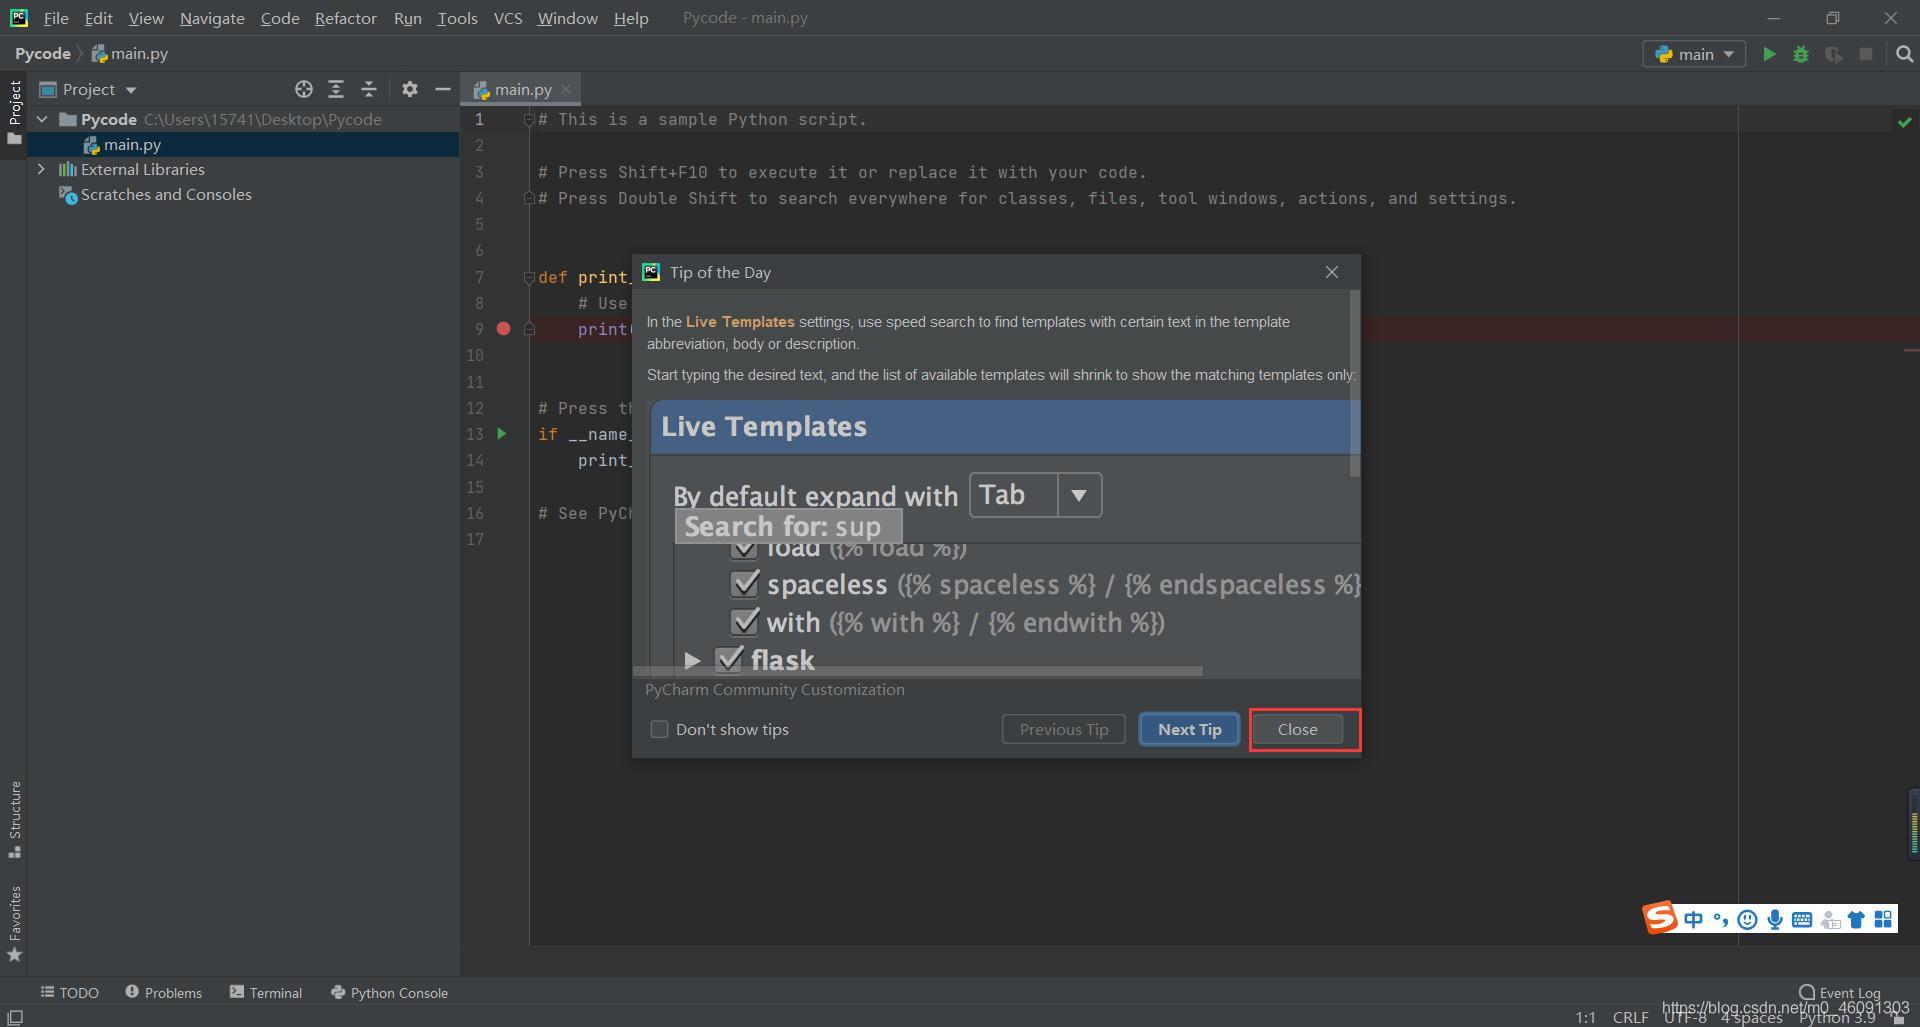The image size is (1920, 1027).
Task: Open the File menu
Action: [x=56, y=18]
